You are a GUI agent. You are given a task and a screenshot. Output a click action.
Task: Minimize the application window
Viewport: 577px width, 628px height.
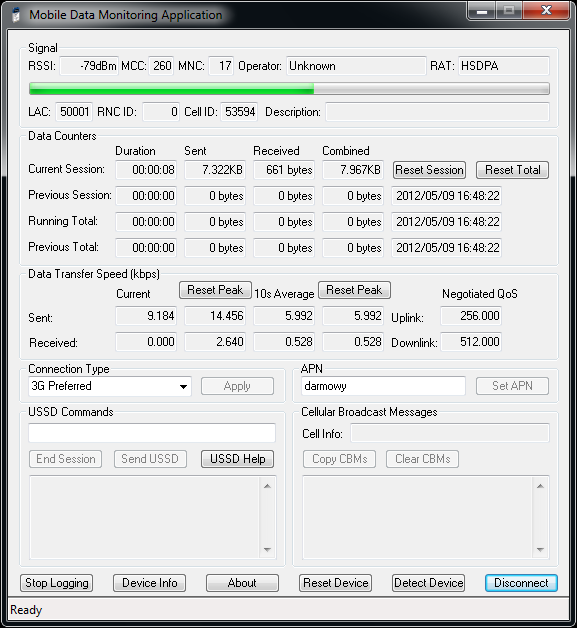coord(482,11)
